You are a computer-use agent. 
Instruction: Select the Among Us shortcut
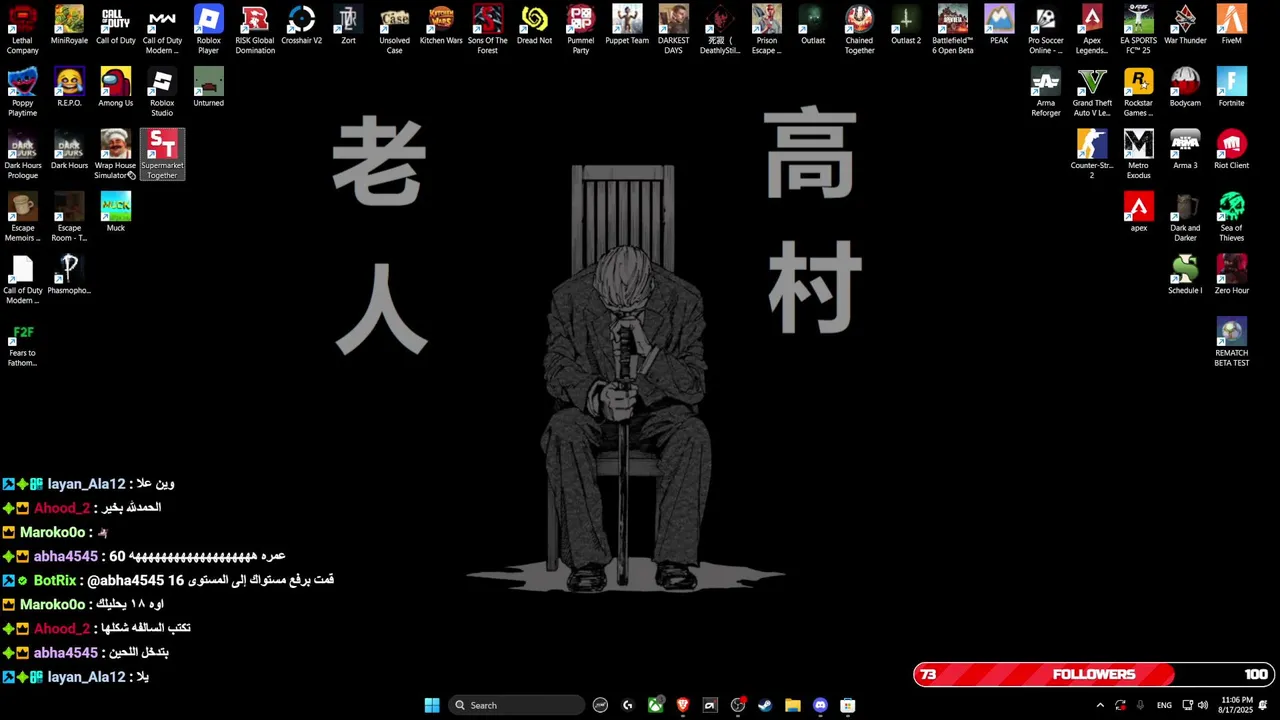(x=115, y=88)
